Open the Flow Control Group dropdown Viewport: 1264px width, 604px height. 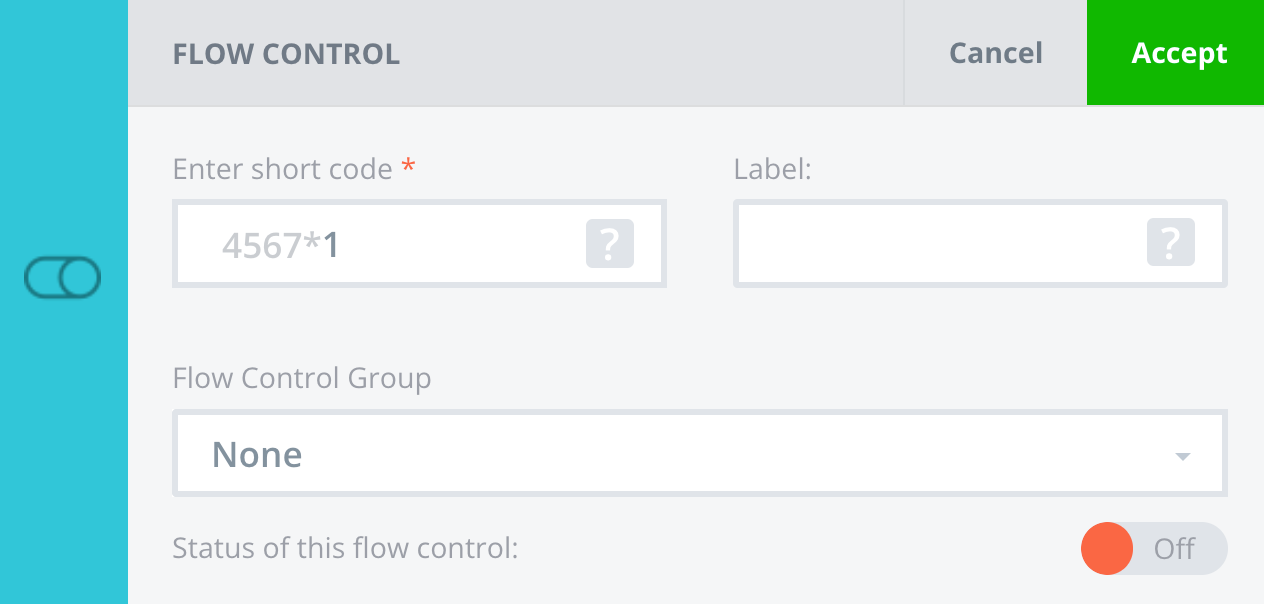[x=698, y=455]
